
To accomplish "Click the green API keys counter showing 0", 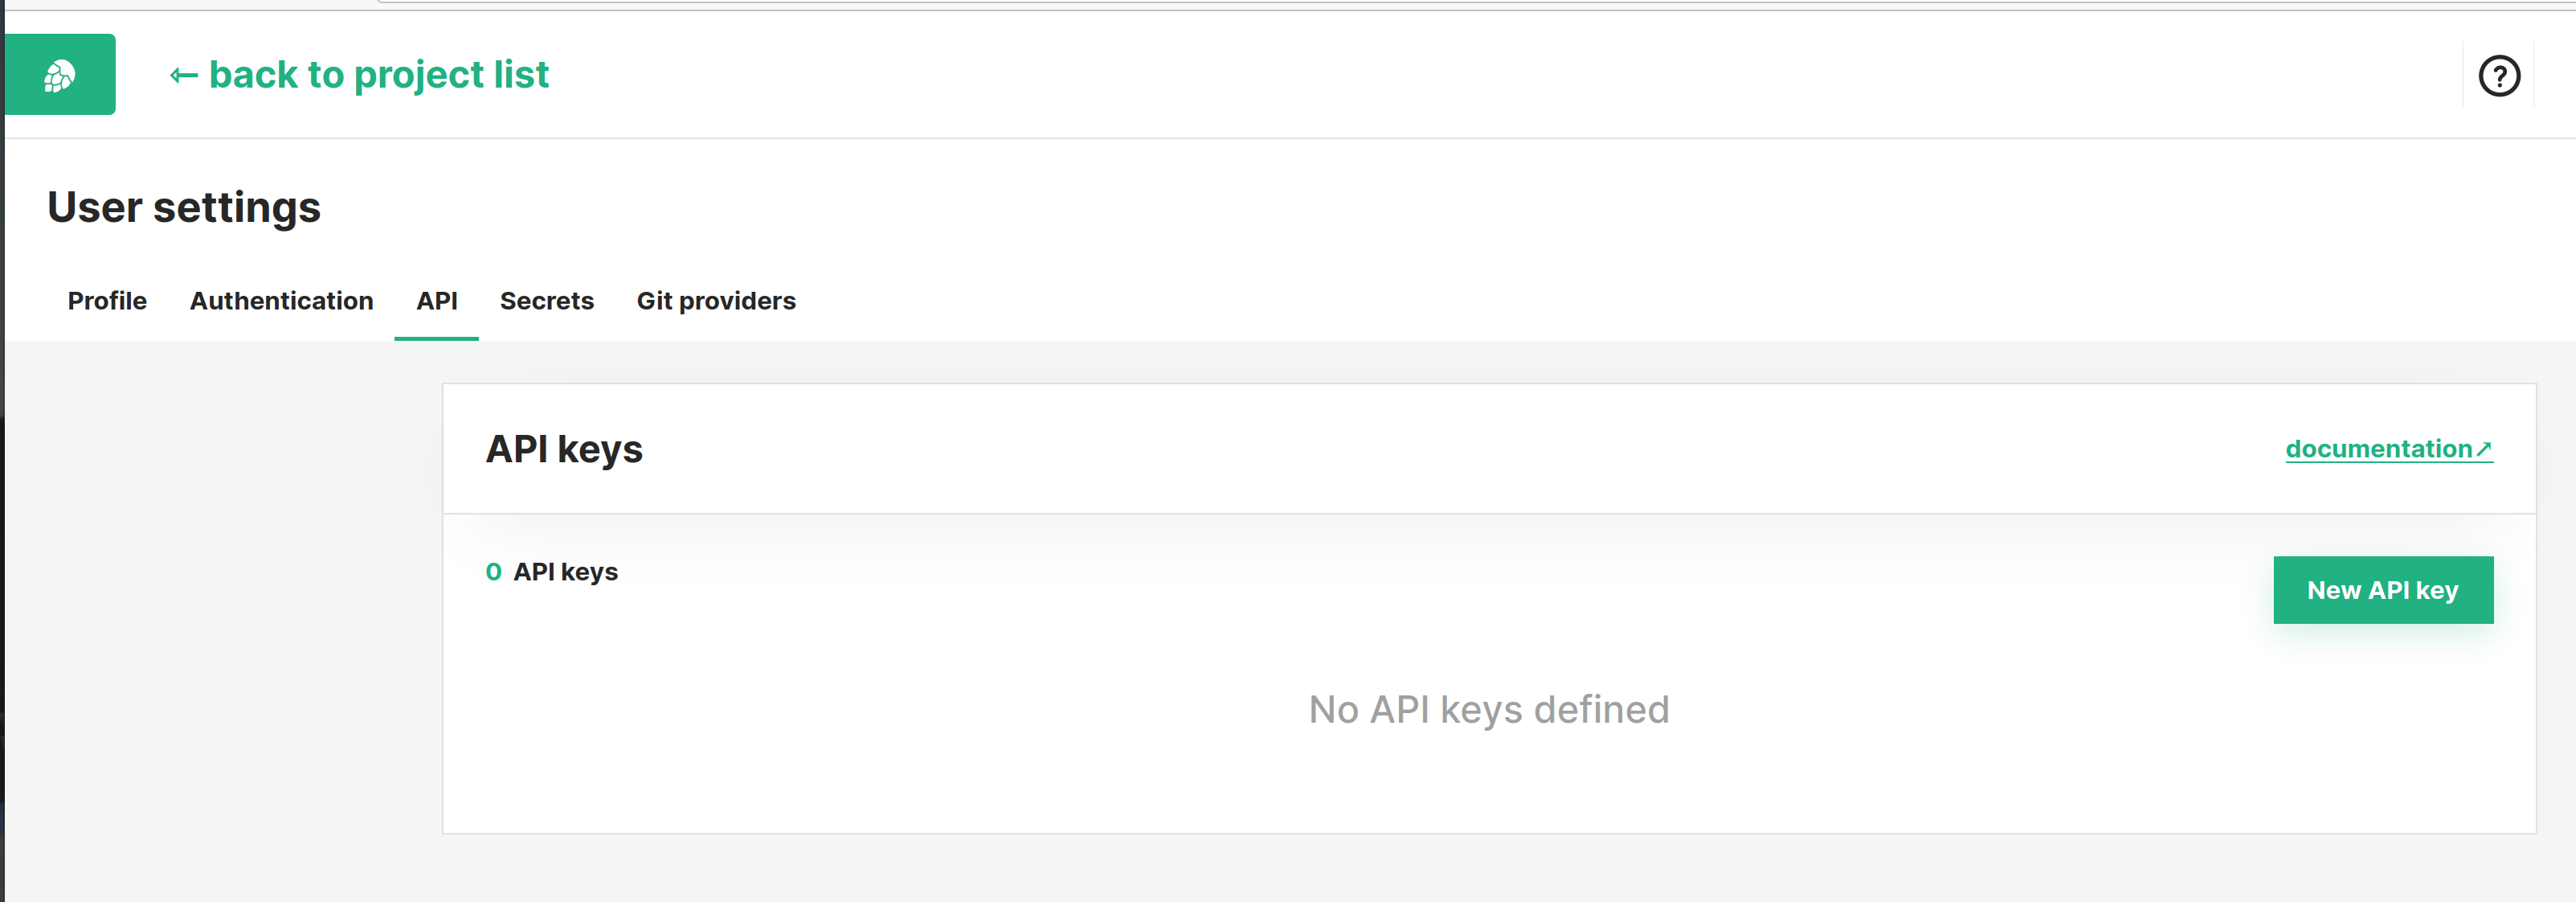I will point(493,572).
